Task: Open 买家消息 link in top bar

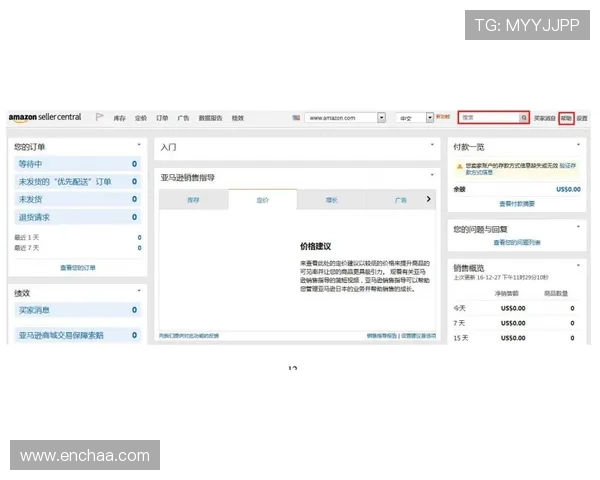Action: click(545, 118)
